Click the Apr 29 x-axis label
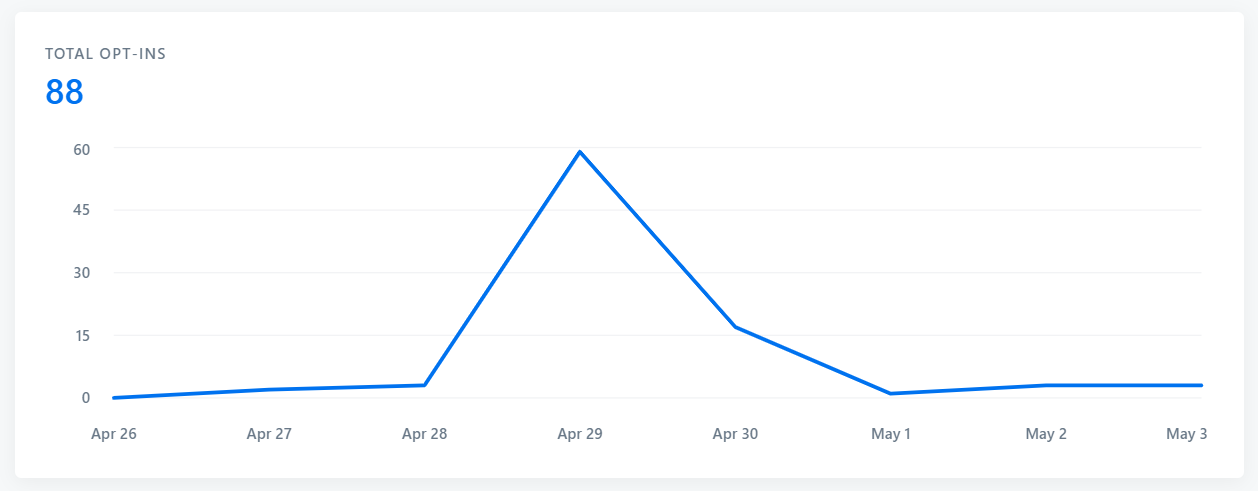The width and height of the screenshot is (1258, 491). pos(580,434)
